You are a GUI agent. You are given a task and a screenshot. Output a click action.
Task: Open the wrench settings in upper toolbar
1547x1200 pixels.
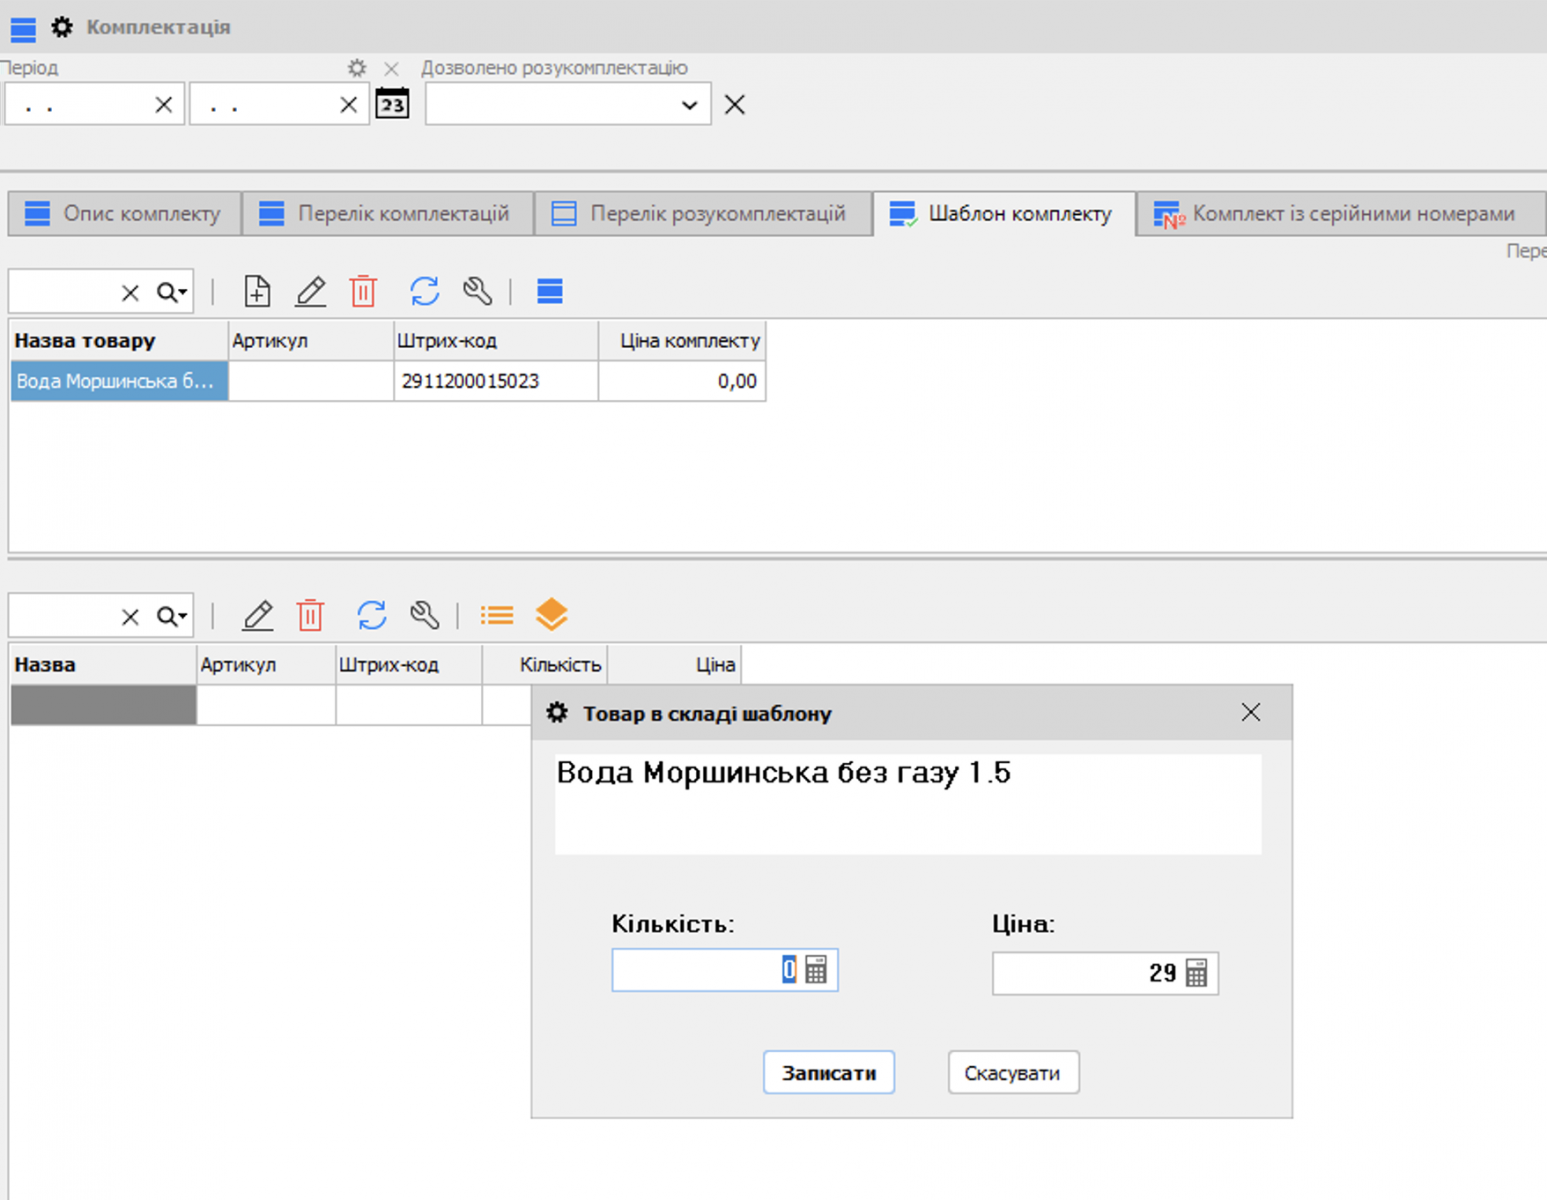(x=477, y=291)
